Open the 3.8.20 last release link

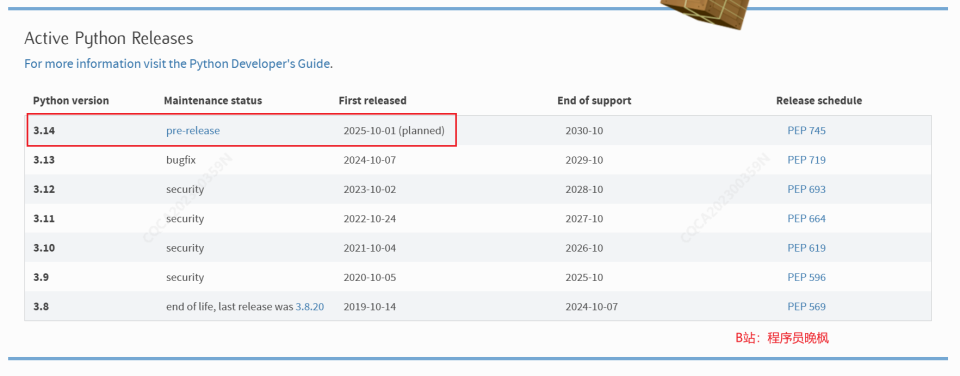pyautogui.click(x=310, y=307)
